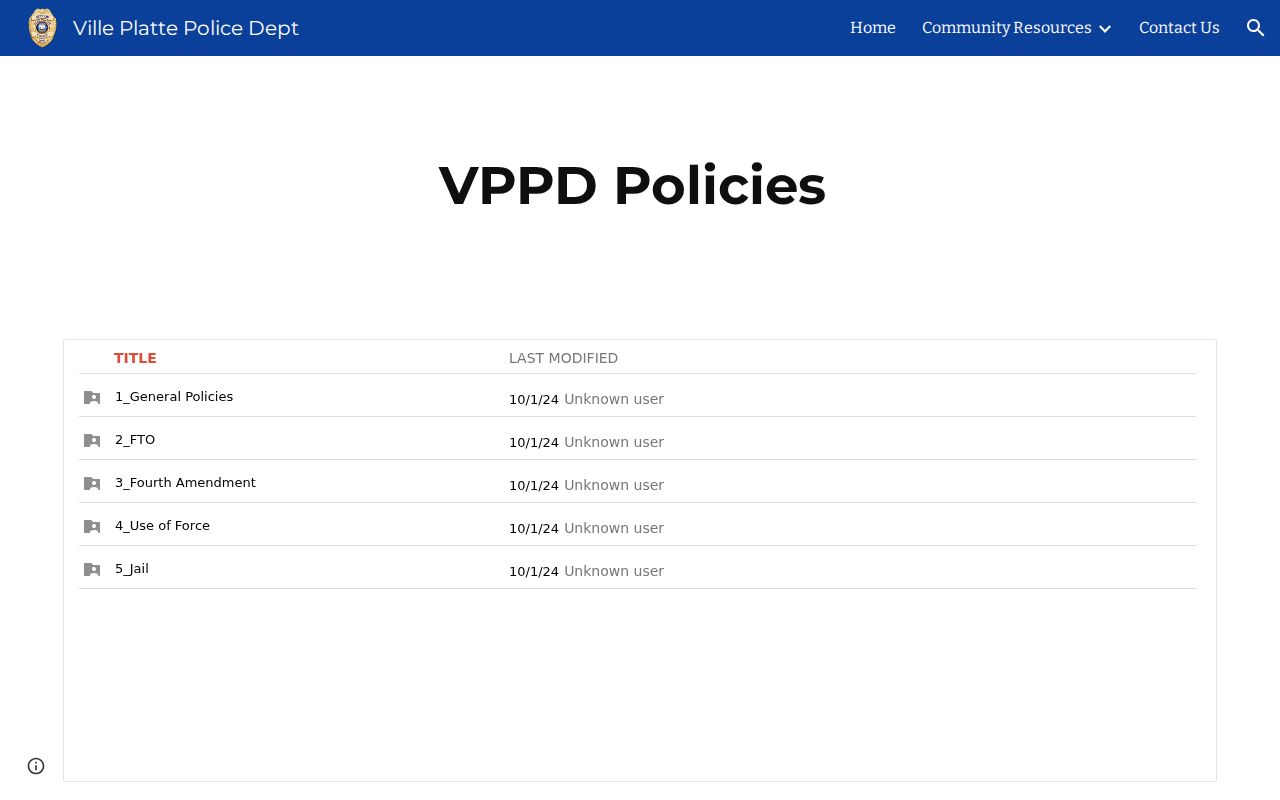Open the 4_Use of Force folder

162,526
